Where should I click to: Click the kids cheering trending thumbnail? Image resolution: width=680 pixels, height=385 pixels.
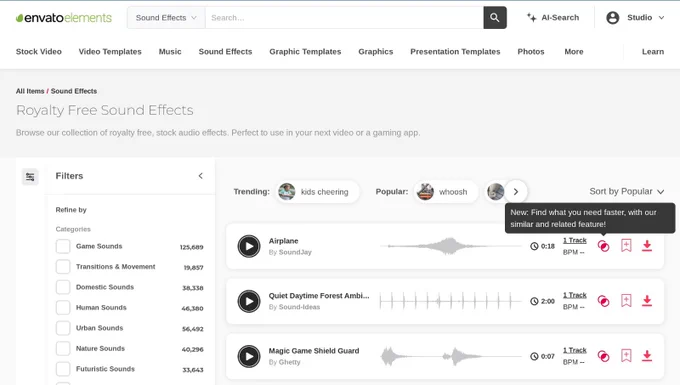[287, 192]
